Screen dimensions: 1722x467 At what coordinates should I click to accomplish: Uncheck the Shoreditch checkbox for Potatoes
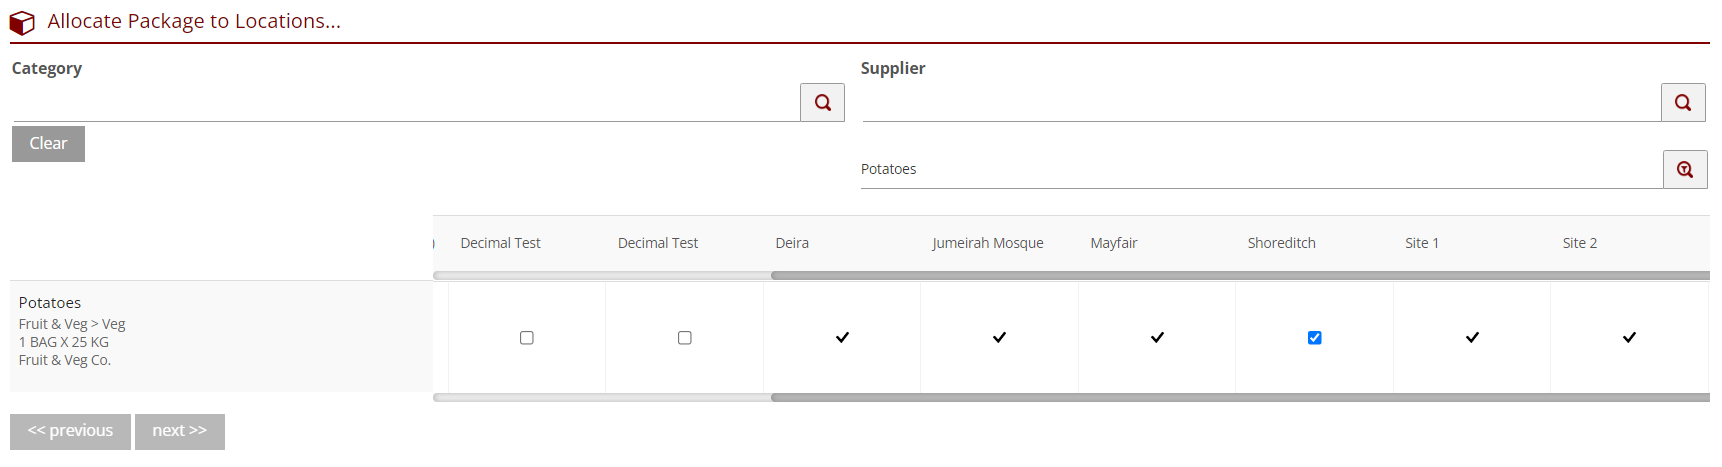pyautogui.click(x=1314, y=338)
